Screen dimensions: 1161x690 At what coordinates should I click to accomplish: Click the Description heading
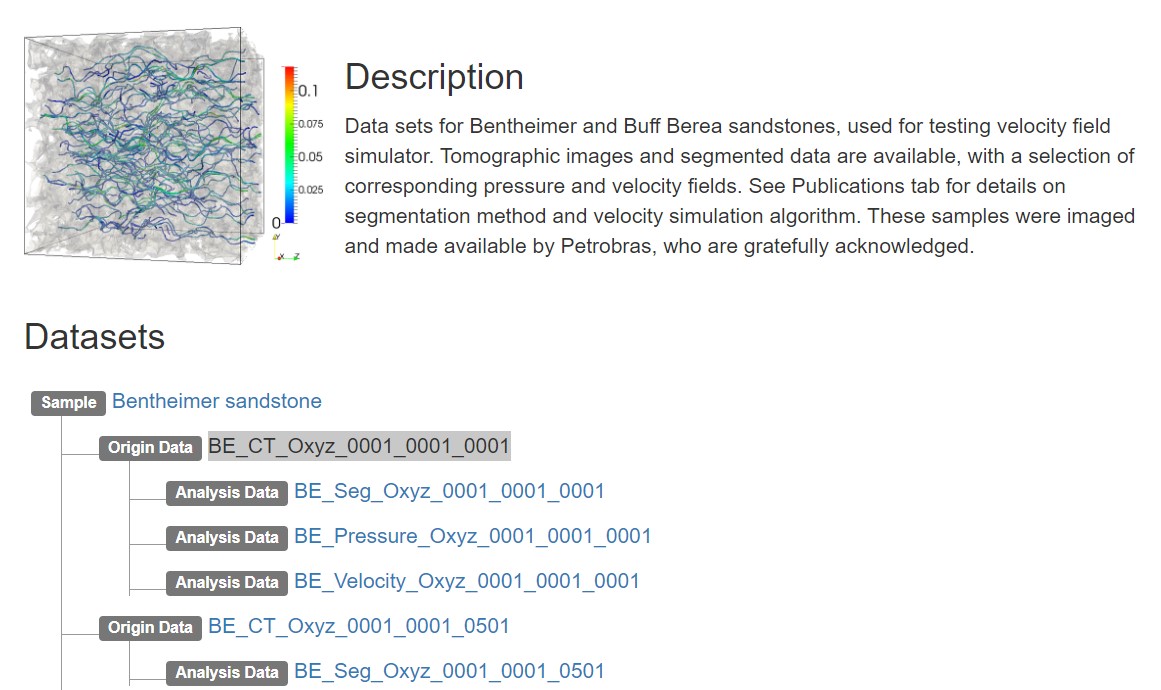click(434, 78)
